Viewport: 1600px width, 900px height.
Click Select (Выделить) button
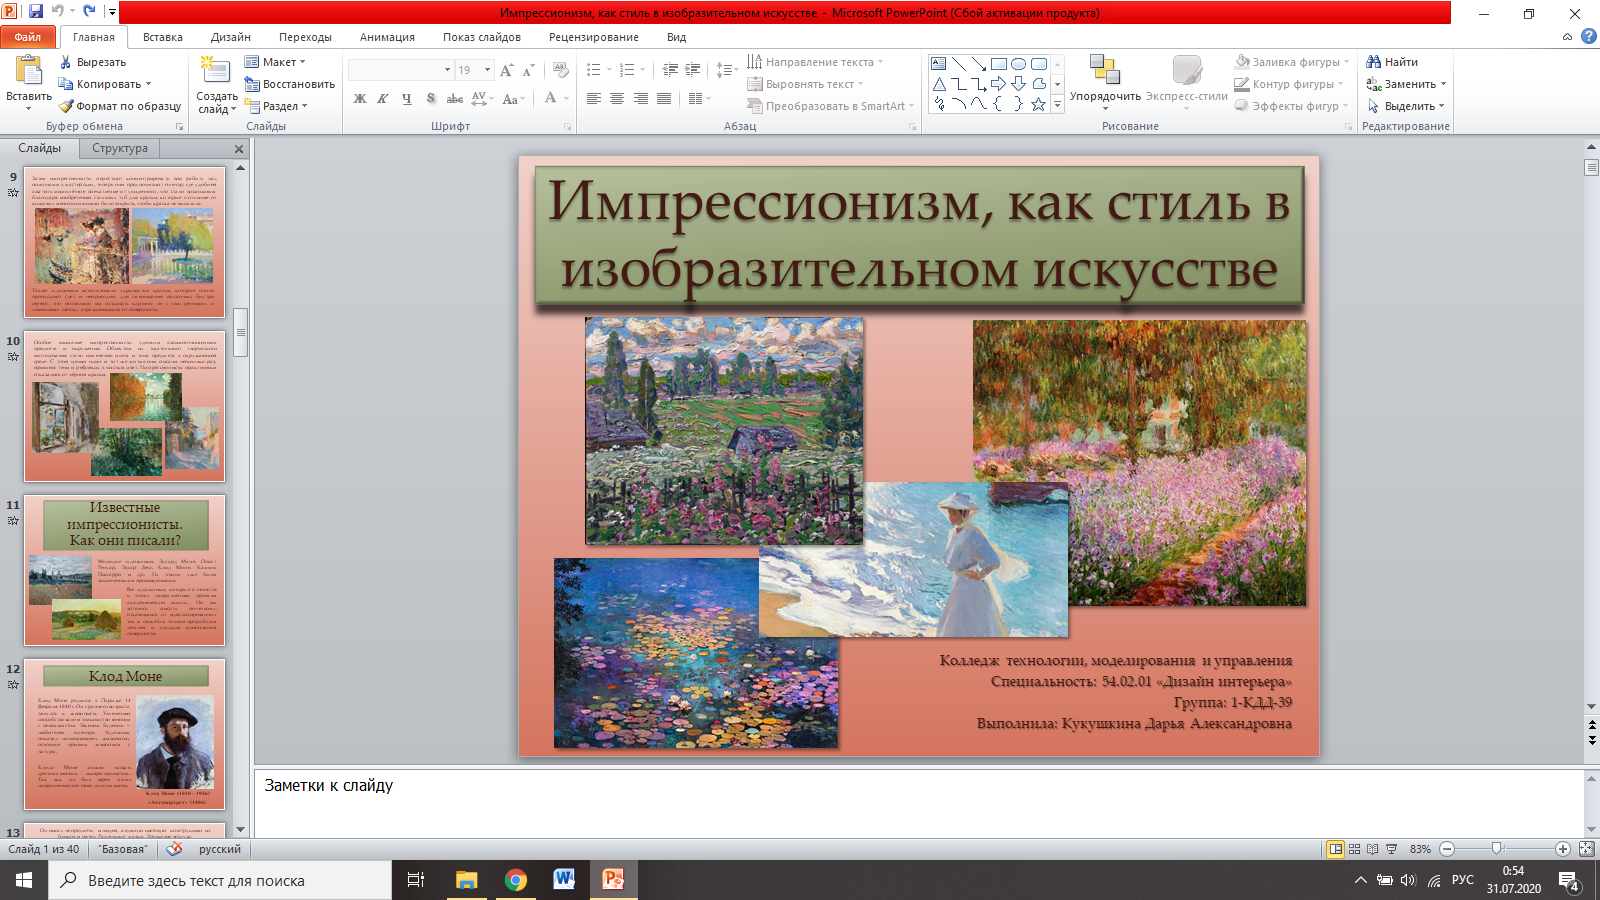click(1406, 106)
